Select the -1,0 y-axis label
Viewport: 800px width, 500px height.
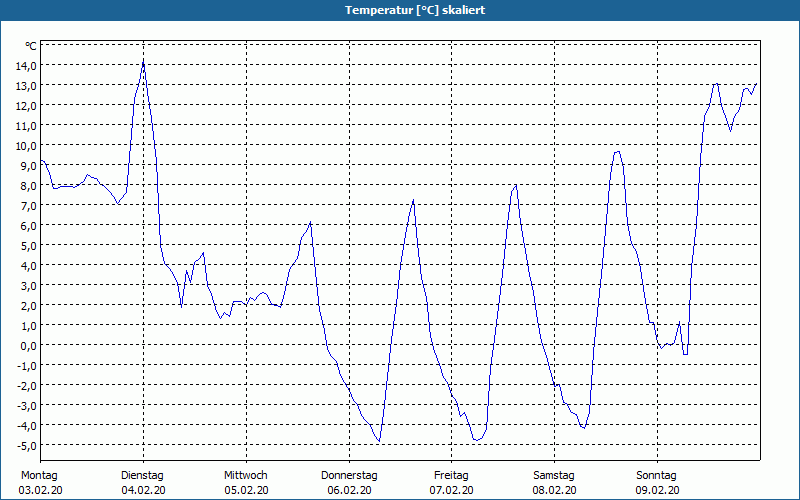27,365
